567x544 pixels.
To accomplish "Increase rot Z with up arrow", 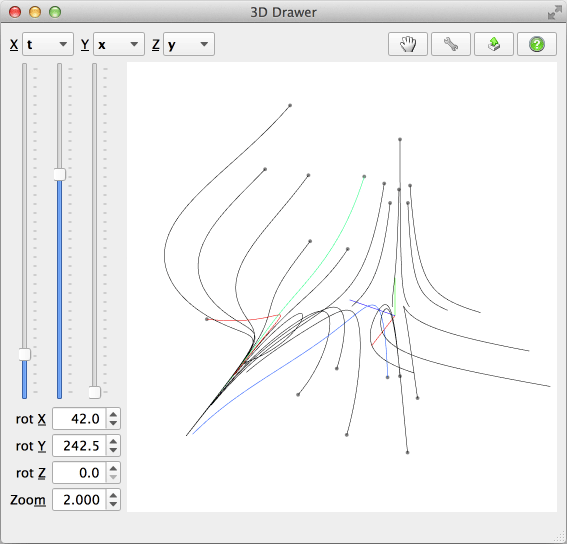I will coord(113,468).
